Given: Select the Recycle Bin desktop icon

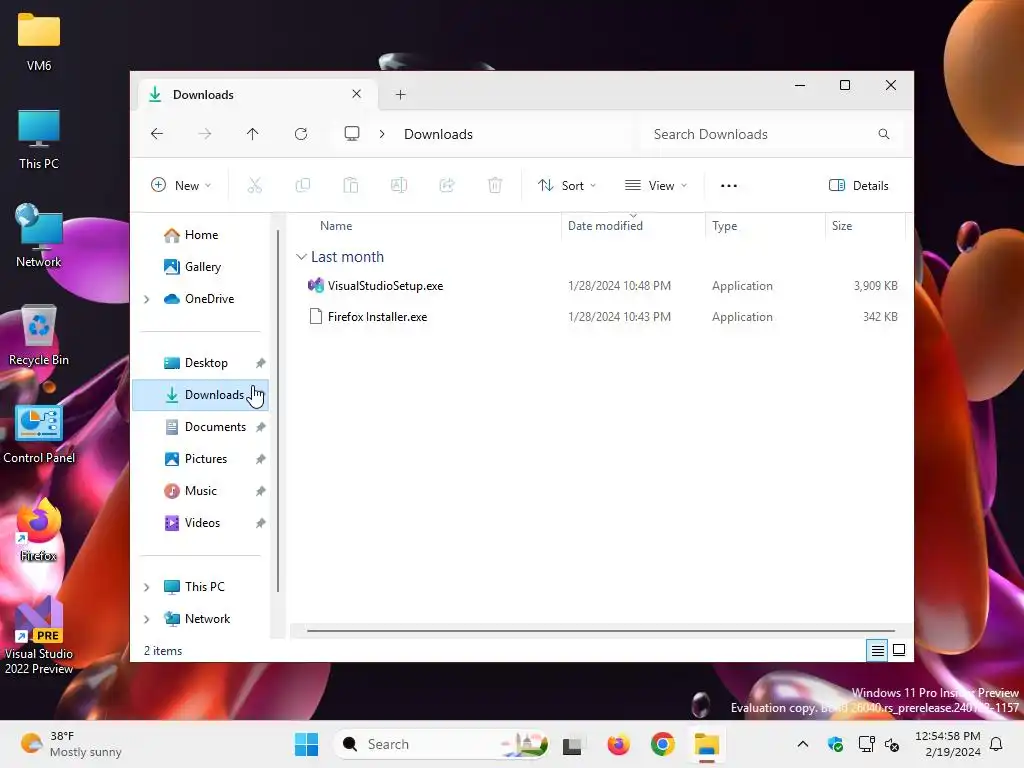Looking at the screenshot, I should click(x=39, y=335).
